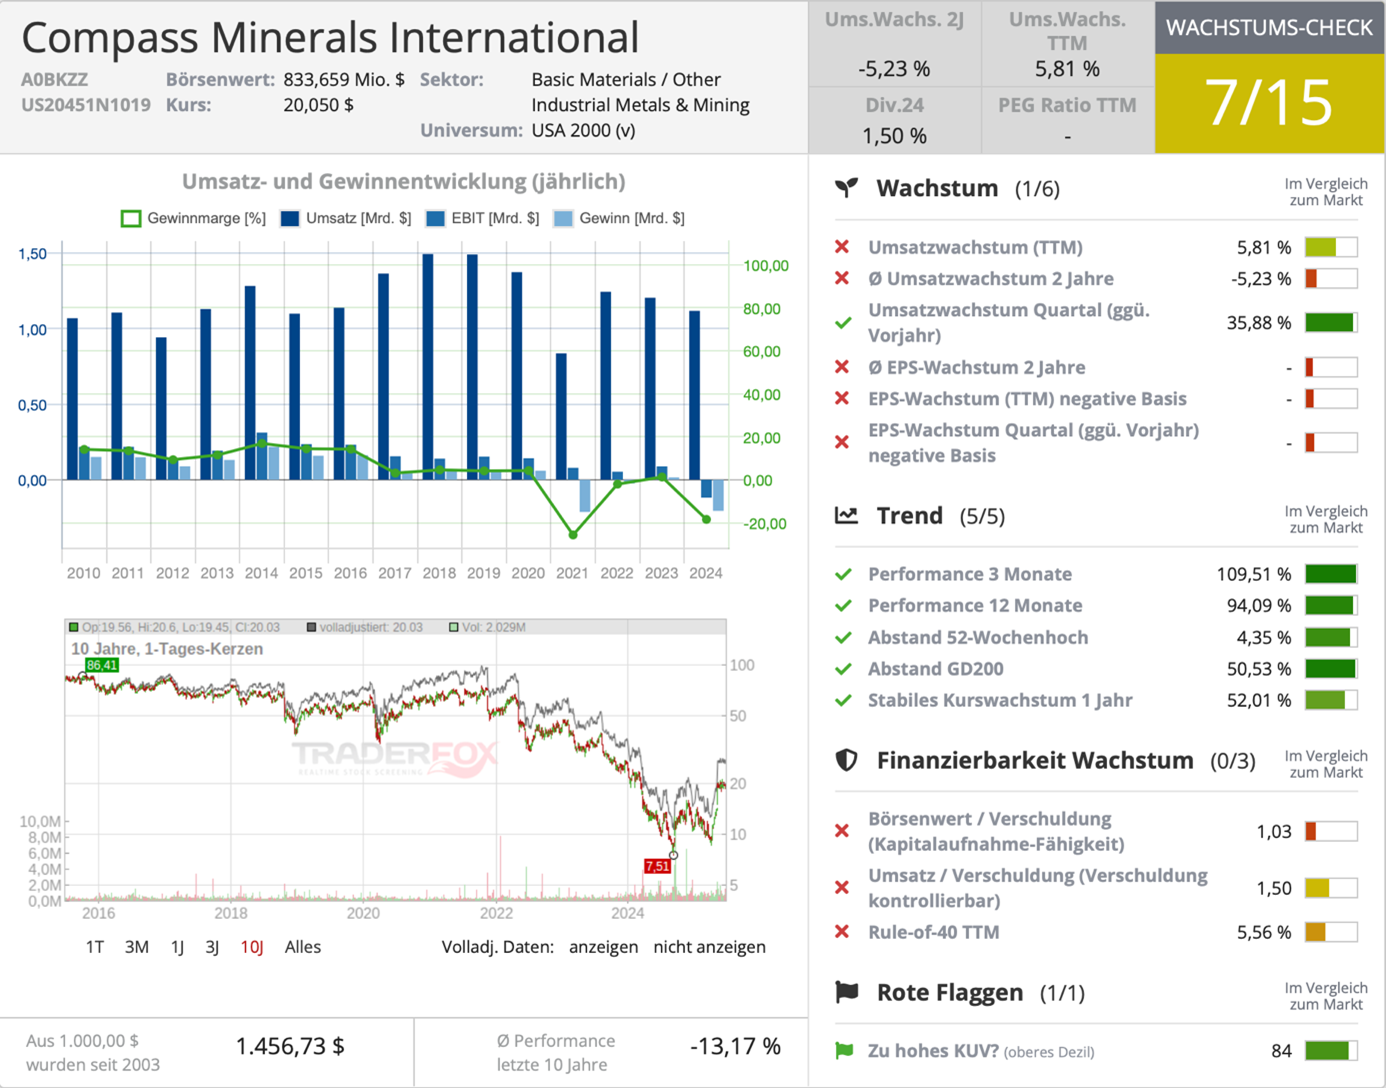Click the Universum value USA 2000 (v)
The width and height of the screenshot is (1386, 1088).
pyautogui.click(x=583, y=130)
